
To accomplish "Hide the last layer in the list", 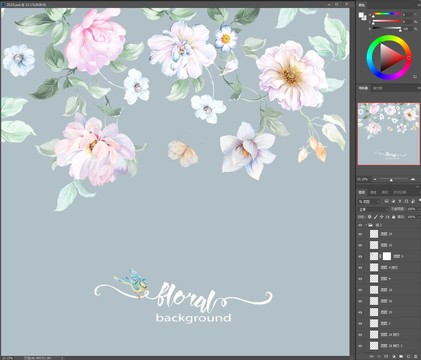I will (x=360, y=346).
